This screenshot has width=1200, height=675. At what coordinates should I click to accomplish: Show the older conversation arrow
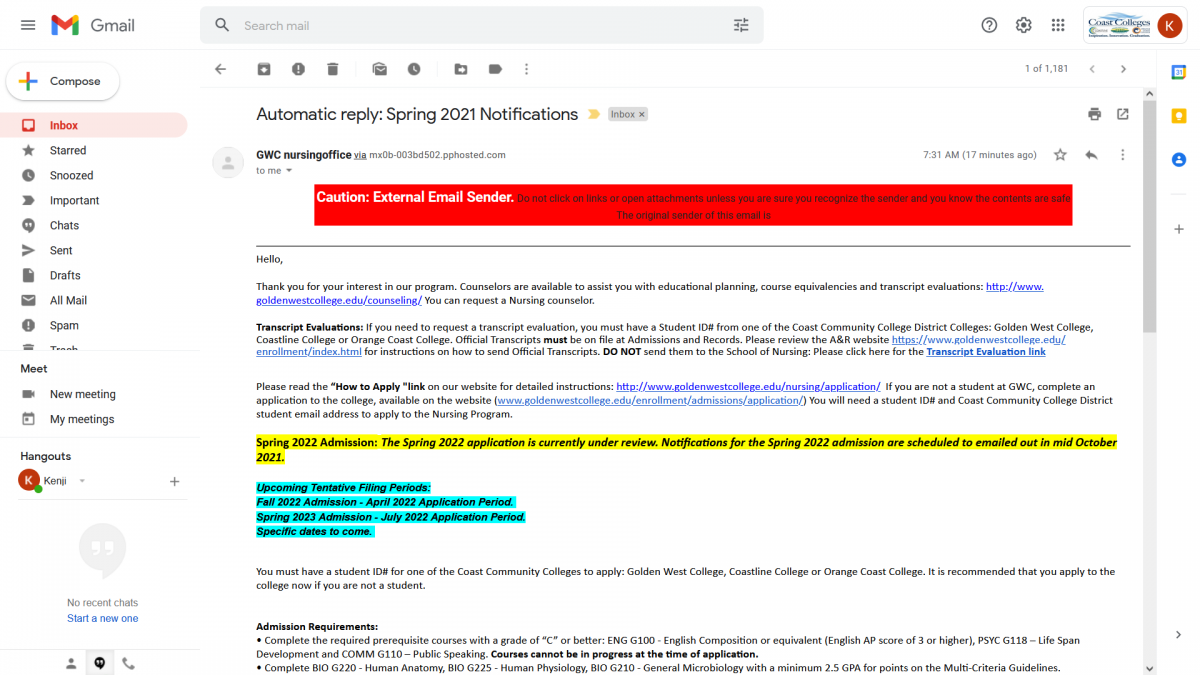(1123, 69)
